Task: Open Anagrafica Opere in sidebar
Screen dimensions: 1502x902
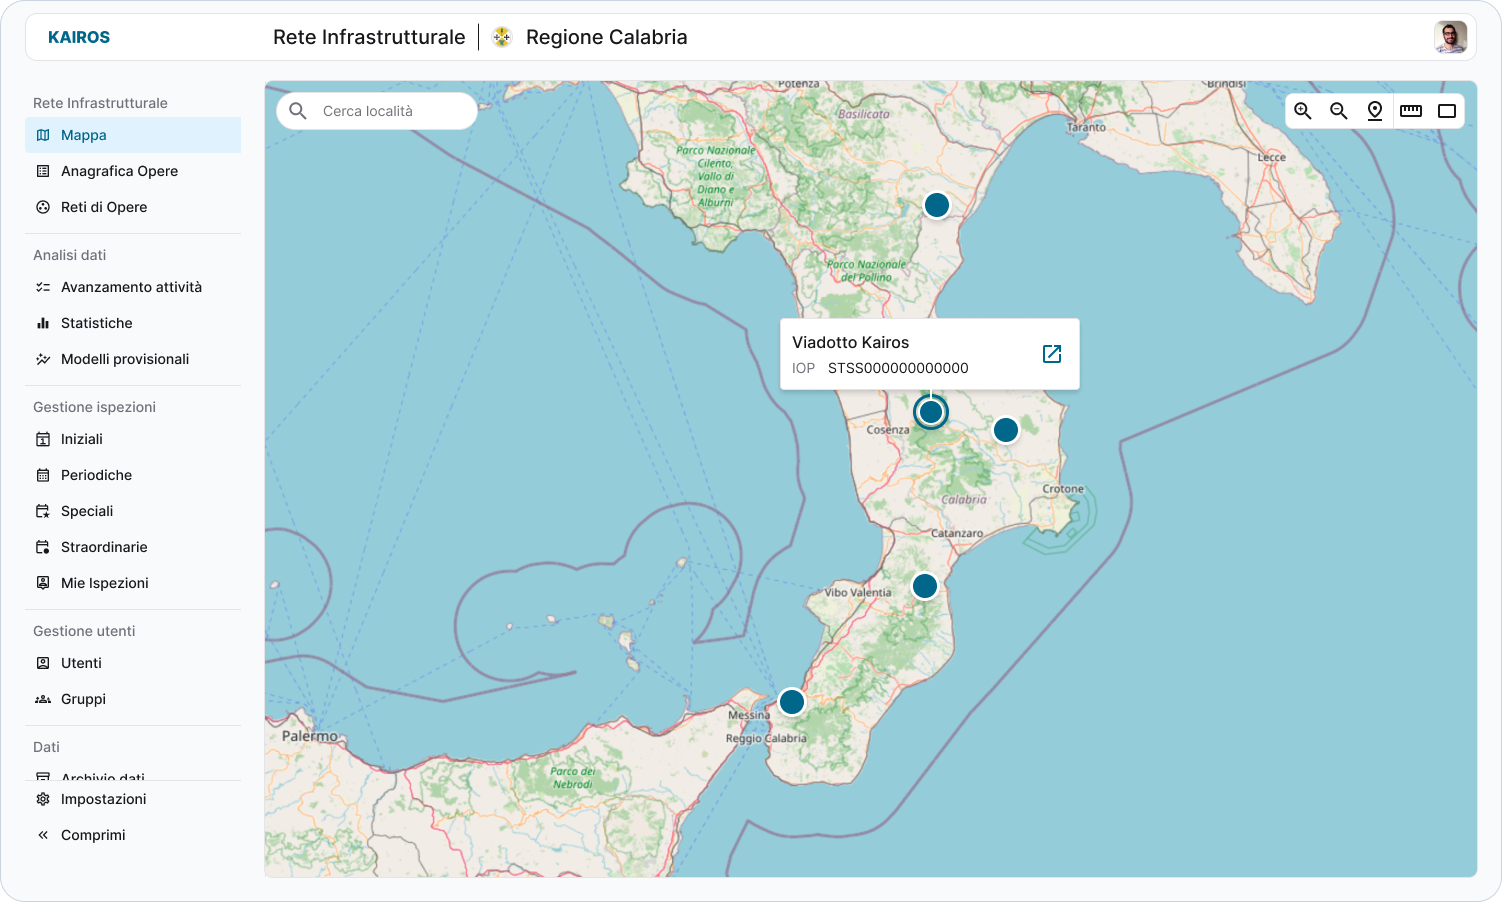Action: click(133, 171)
